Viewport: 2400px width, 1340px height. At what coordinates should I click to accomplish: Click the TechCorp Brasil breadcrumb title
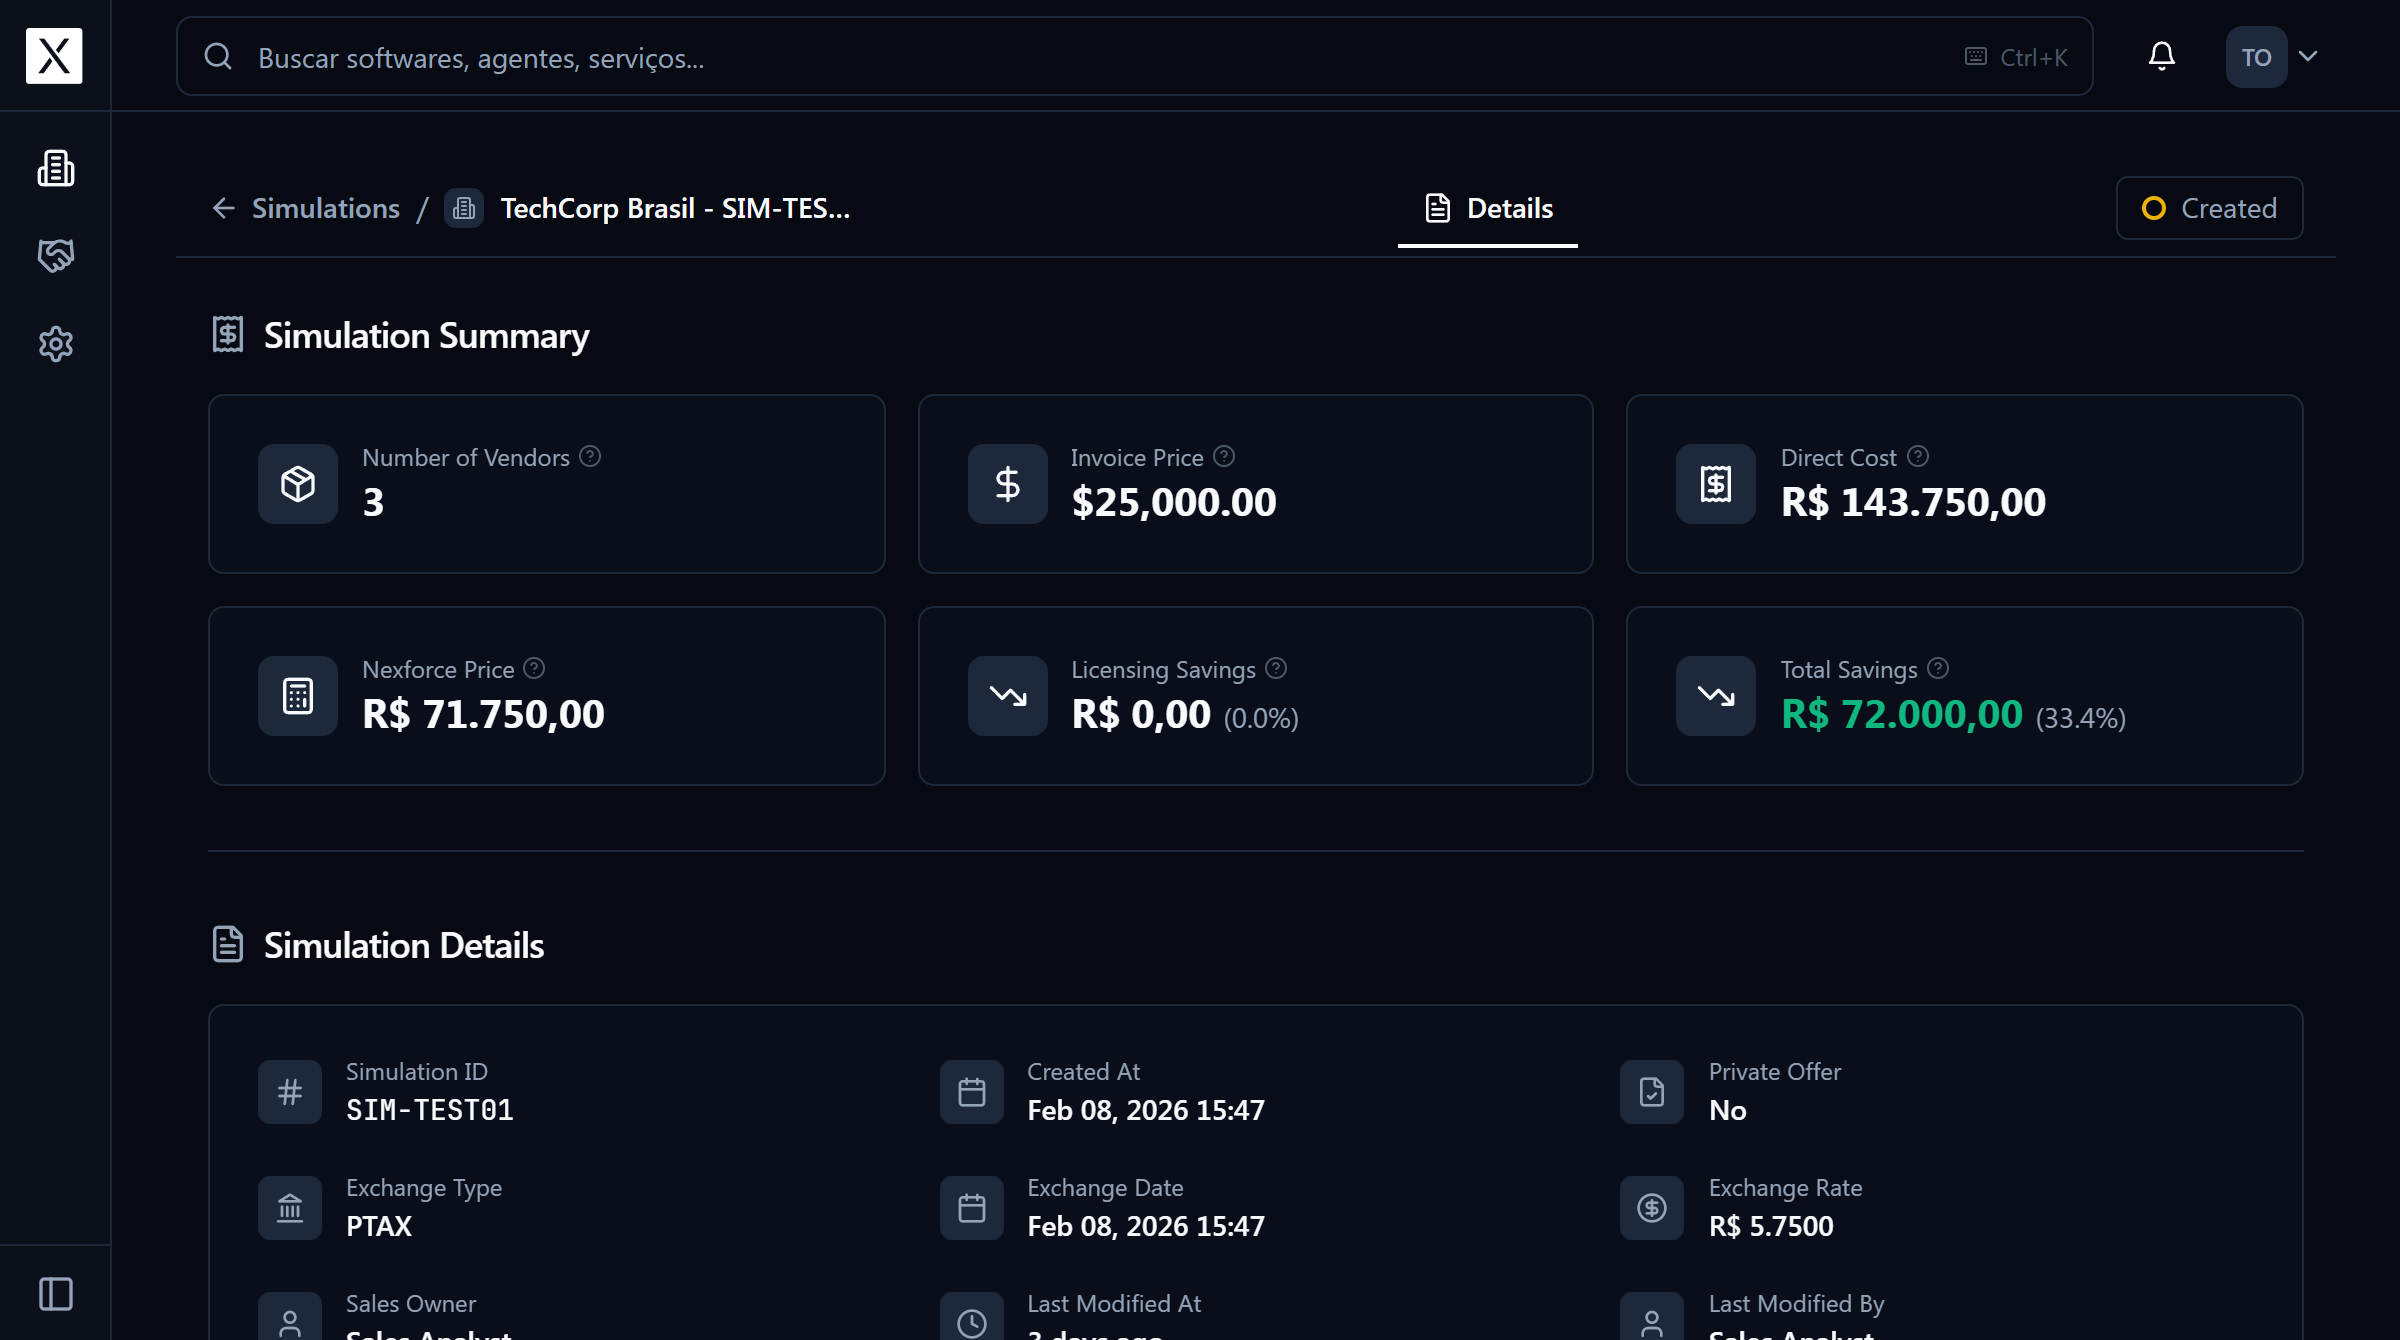pos(675,208)
